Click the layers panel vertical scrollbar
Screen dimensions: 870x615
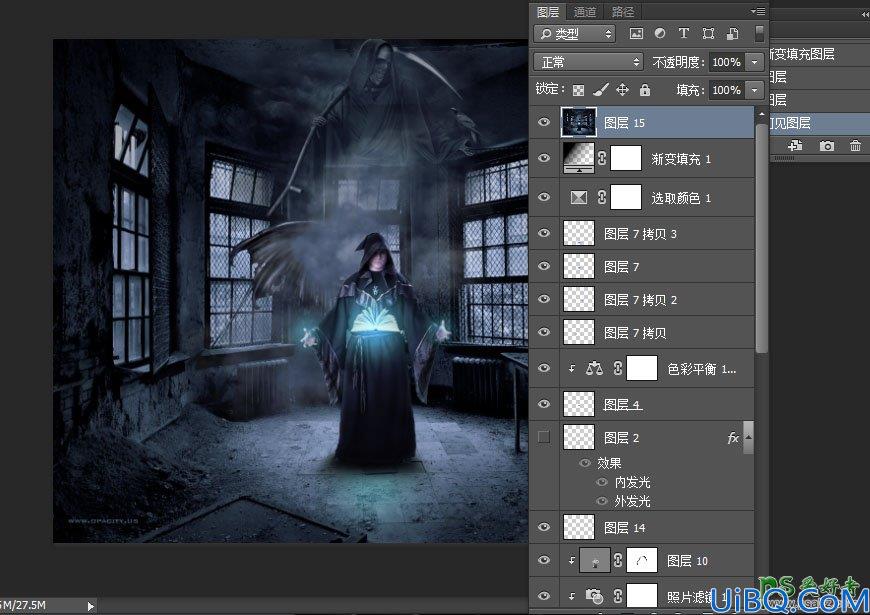[762, 239]
